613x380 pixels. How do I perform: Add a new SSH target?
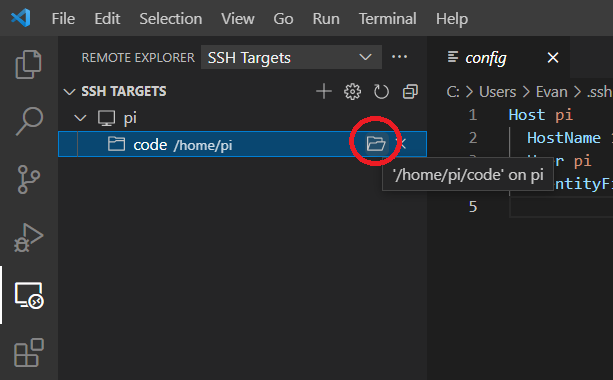tap(324, 92)
